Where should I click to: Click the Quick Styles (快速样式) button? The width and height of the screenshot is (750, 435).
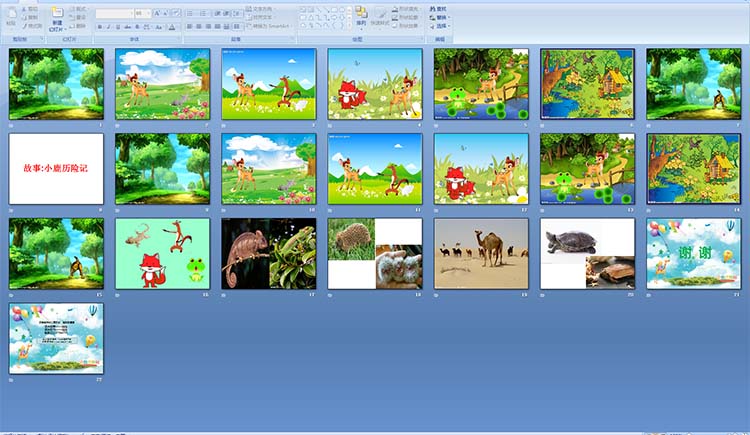[379, 18]
